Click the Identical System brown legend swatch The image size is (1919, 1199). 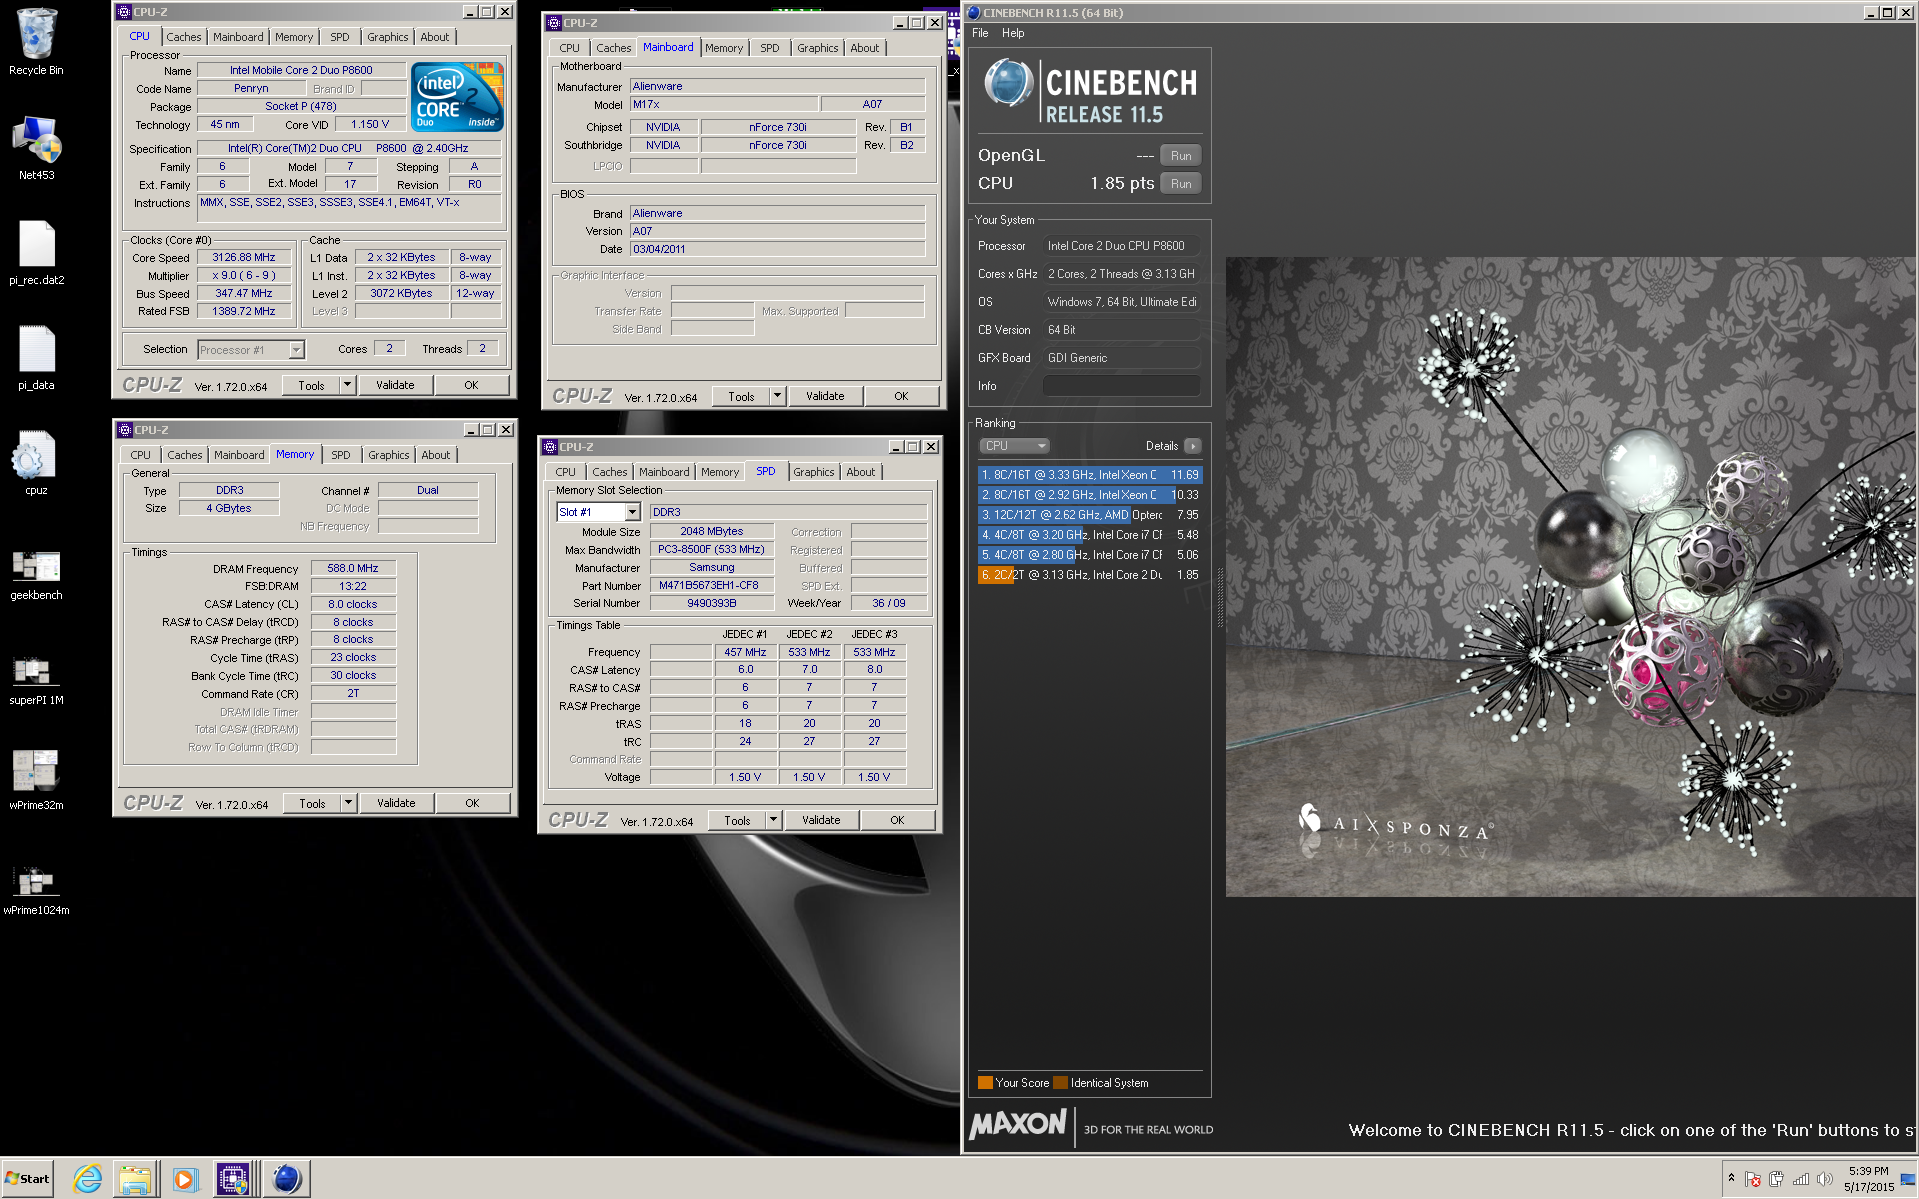[1060, 1083]
